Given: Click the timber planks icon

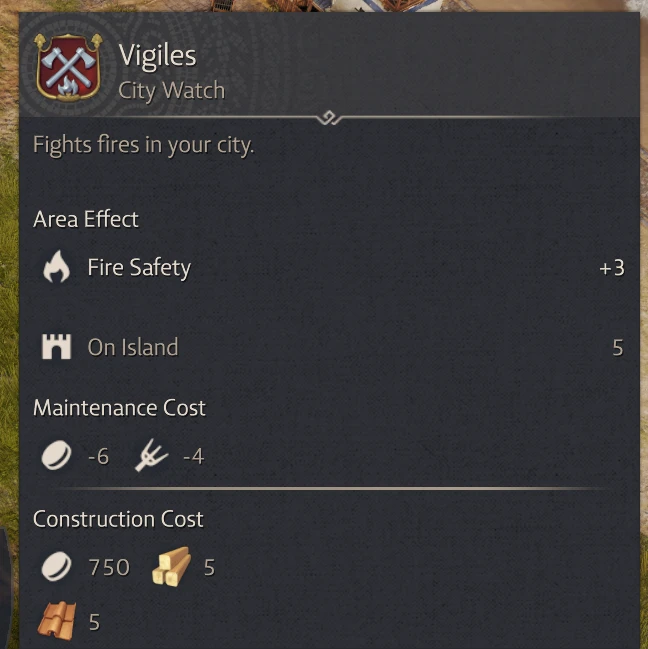Looking at the screenshot, I should [171, 567].
